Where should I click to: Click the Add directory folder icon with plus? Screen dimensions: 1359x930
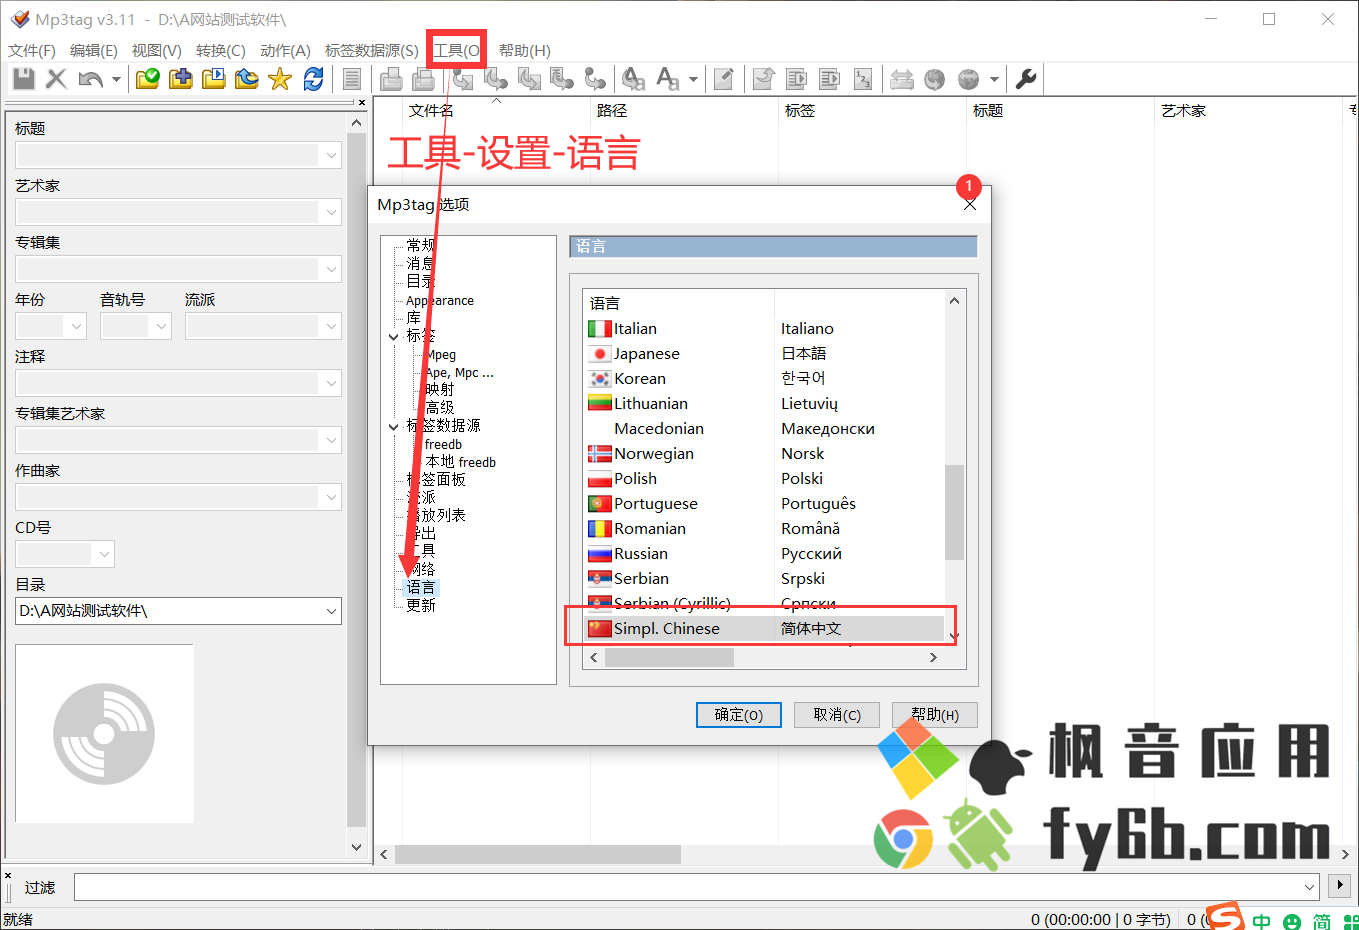[181, 79]
